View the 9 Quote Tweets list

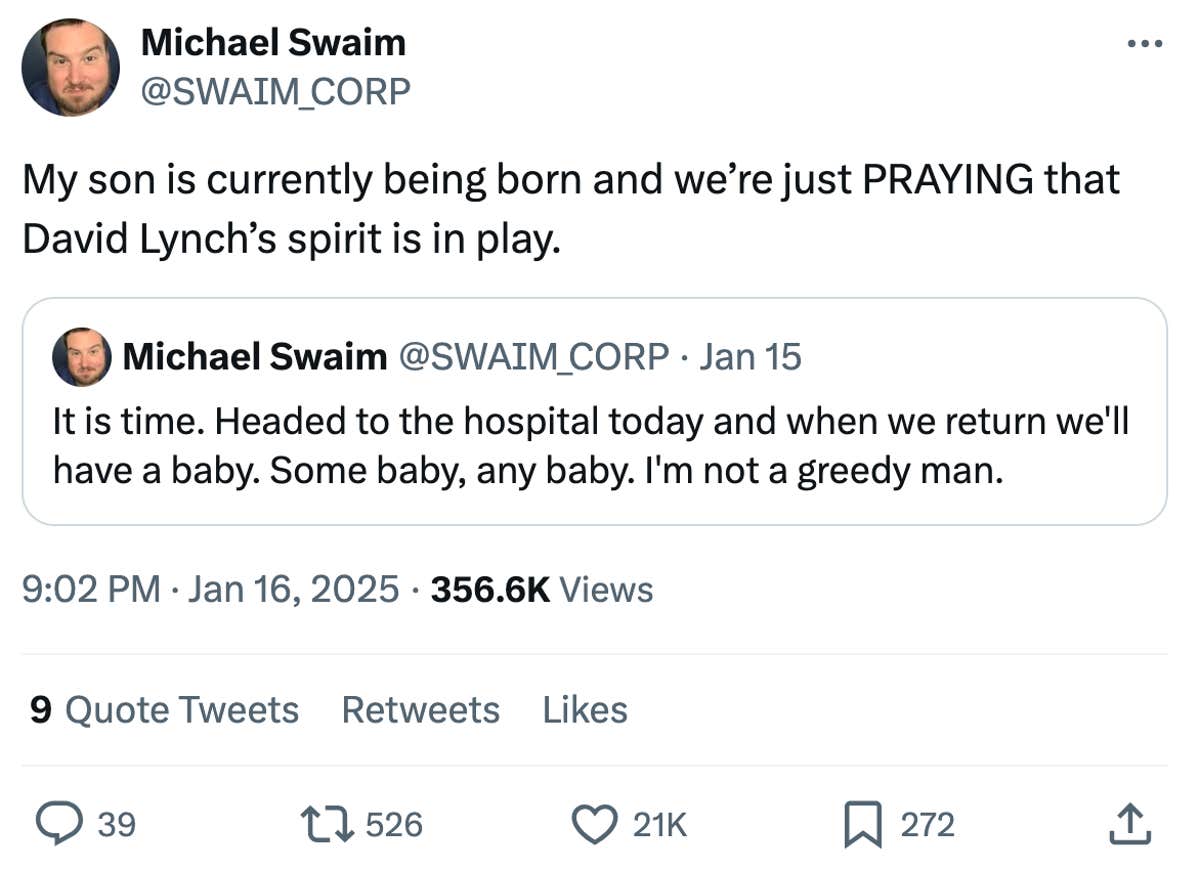pos(164,710)
